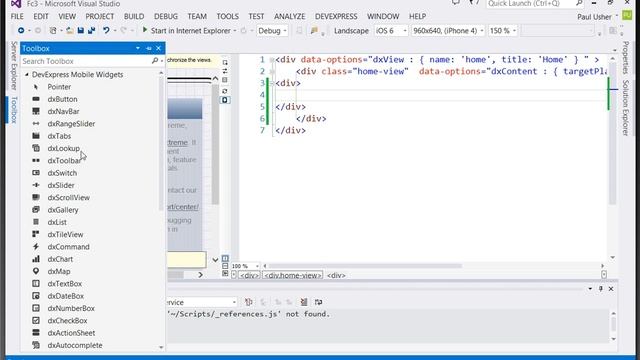
Task: Select the dxList widget icon
Action: [x=36, y=222]
